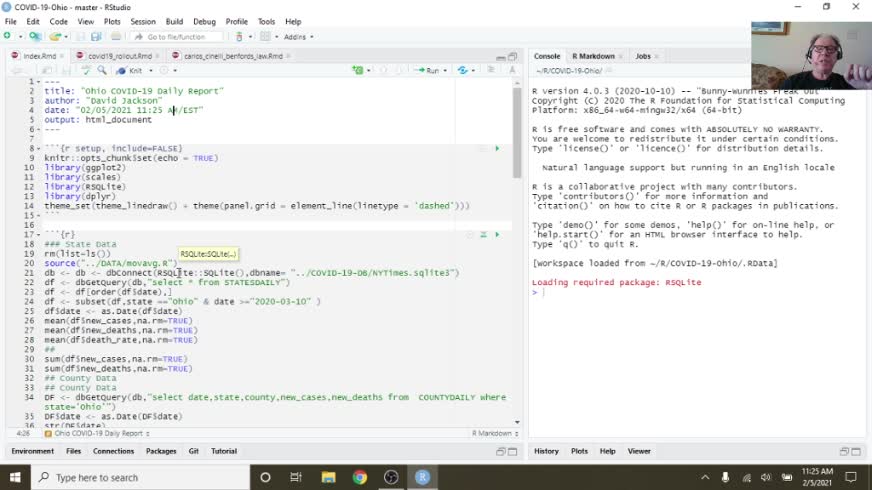This screenshot has width=872, height=490.
Task: Open the Session menu
Action: tap(143, 22)
